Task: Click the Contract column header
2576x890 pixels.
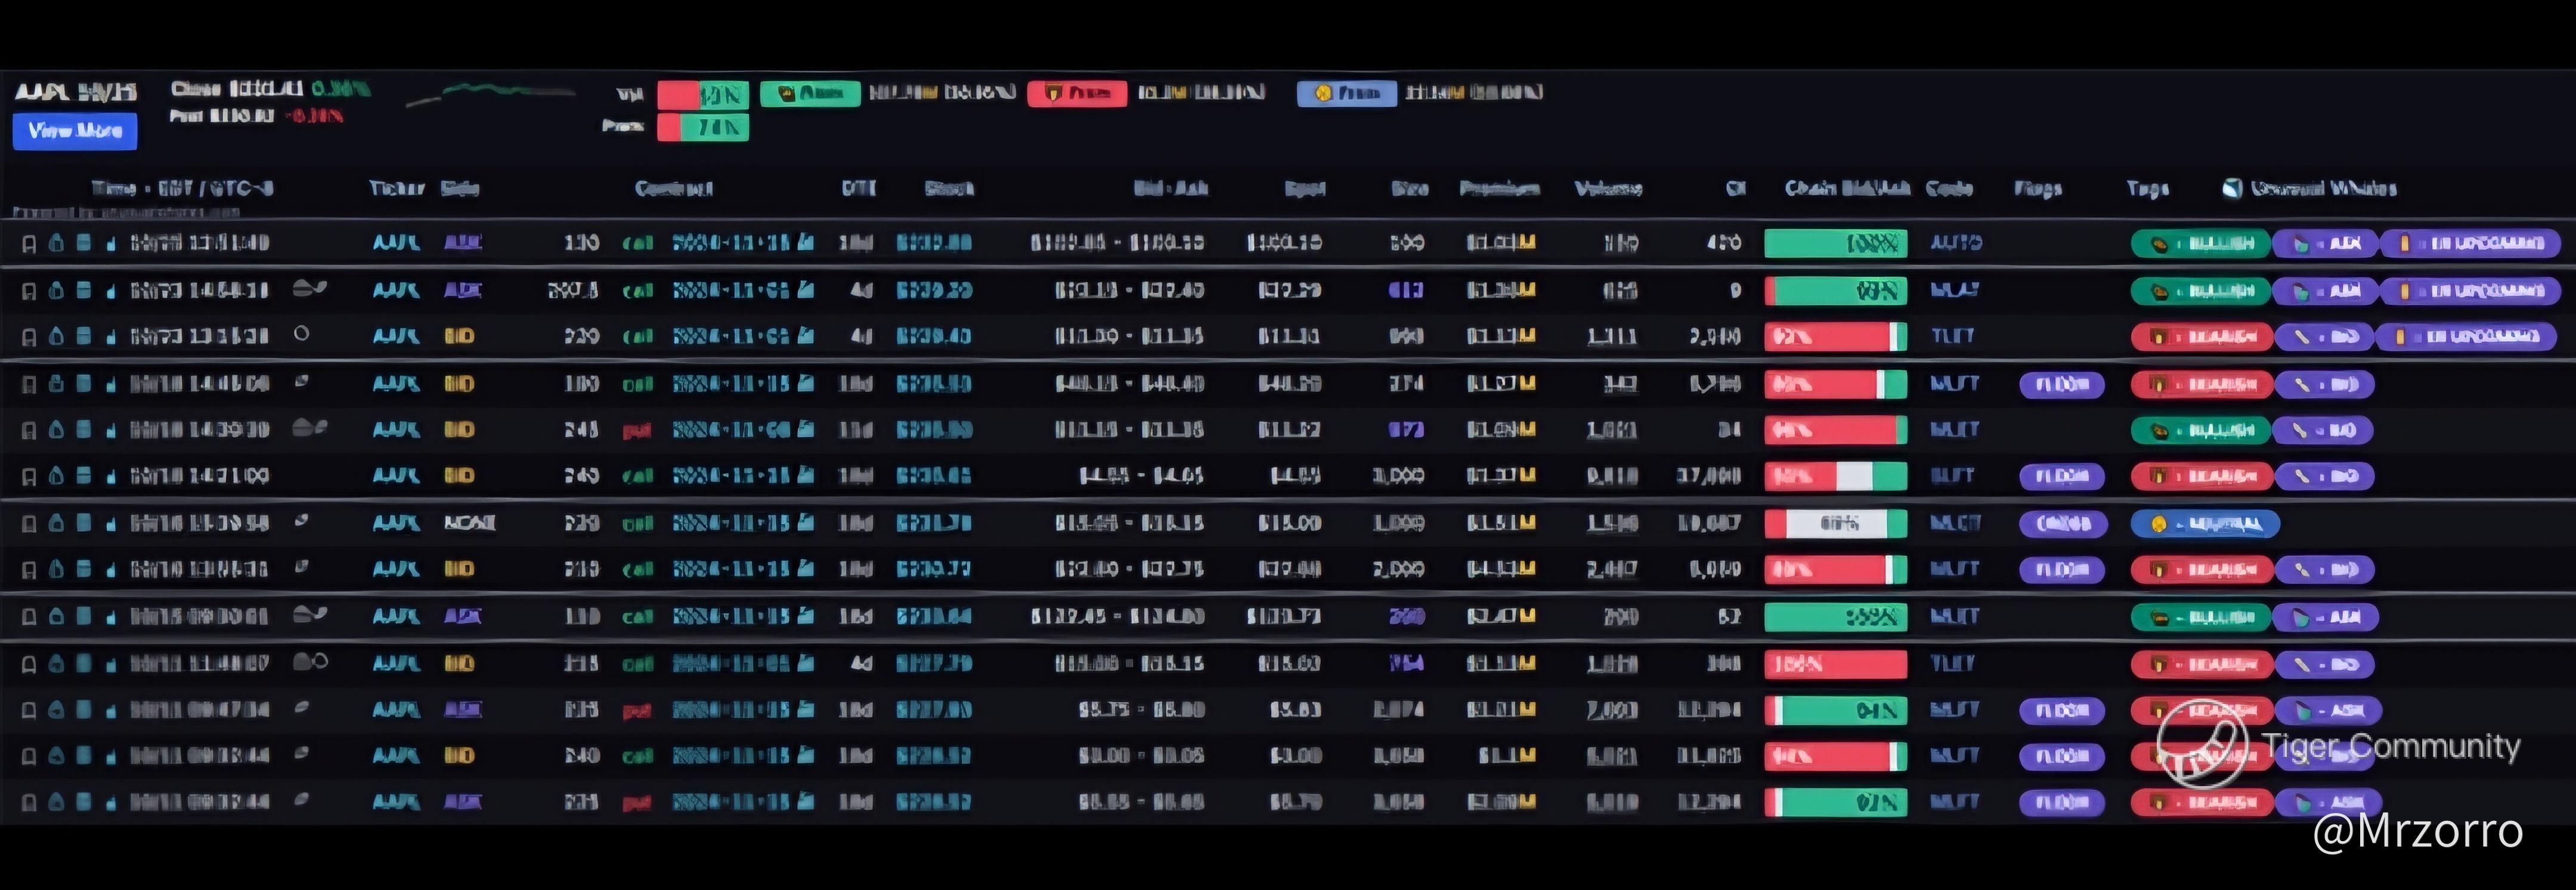Action: click(673, 188)
